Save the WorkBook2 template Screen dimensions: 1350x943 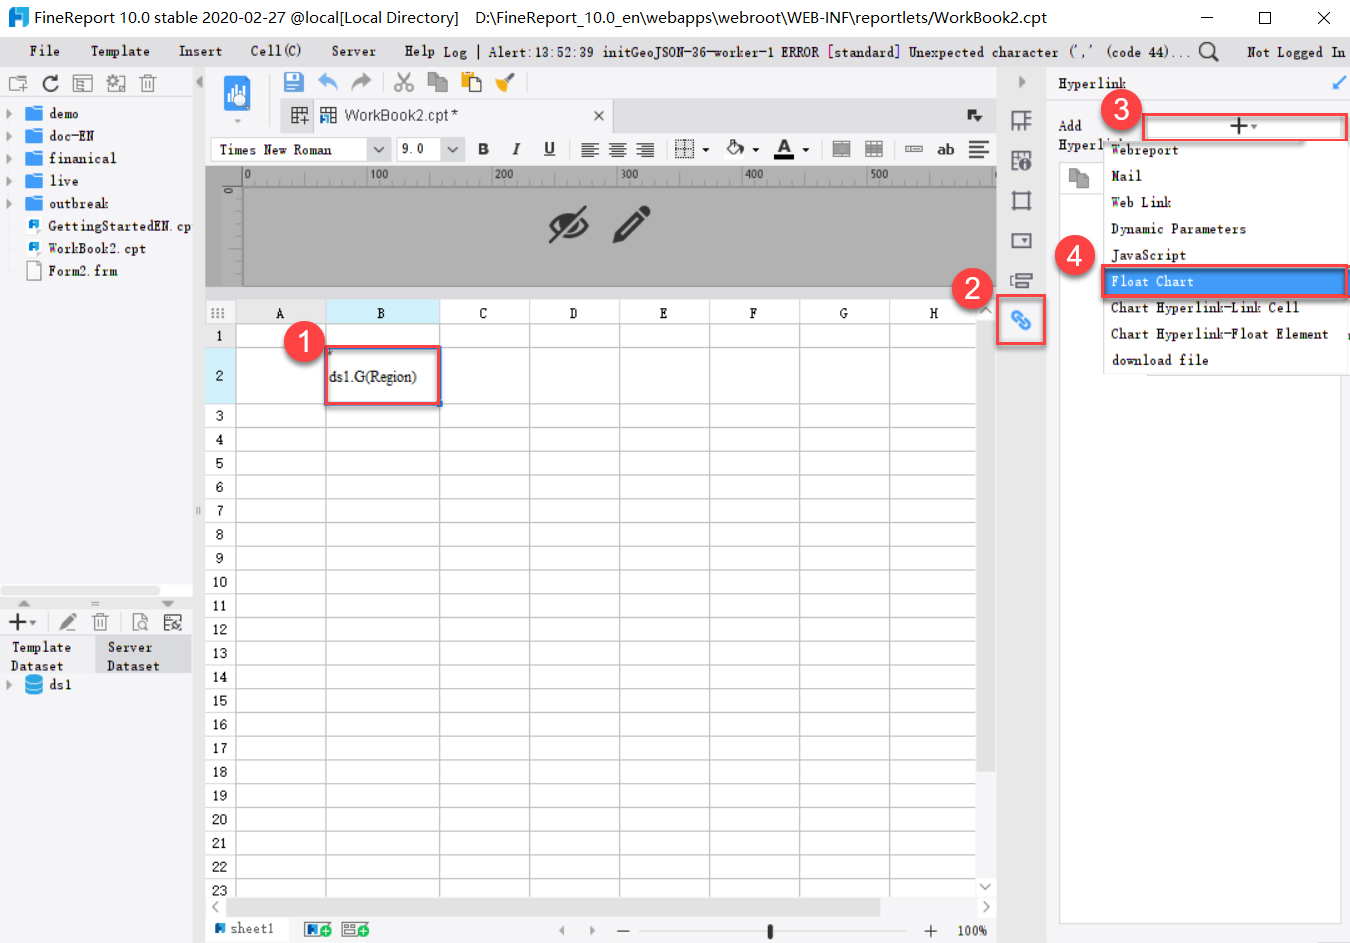tap(293, 82)
